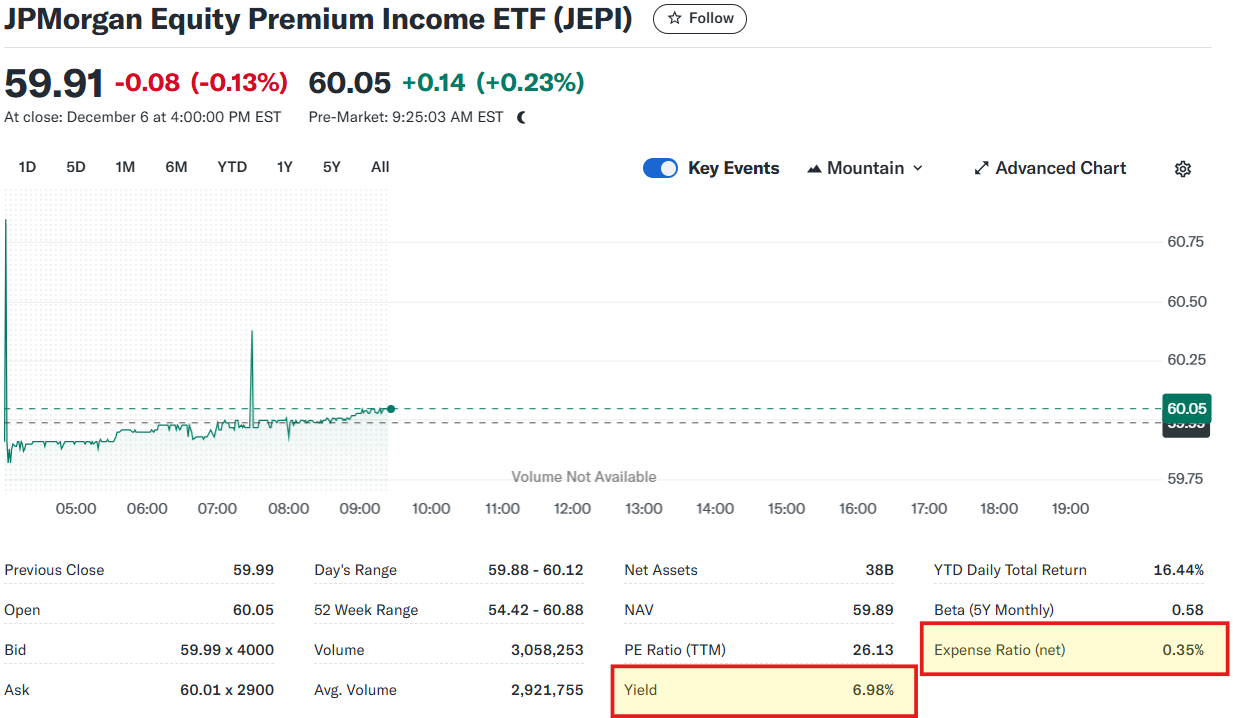Viewport: 1233px width, 718px height.
Task: Click Day's Range value 59.88 - 60.12
Action: (x=536, y=570)
